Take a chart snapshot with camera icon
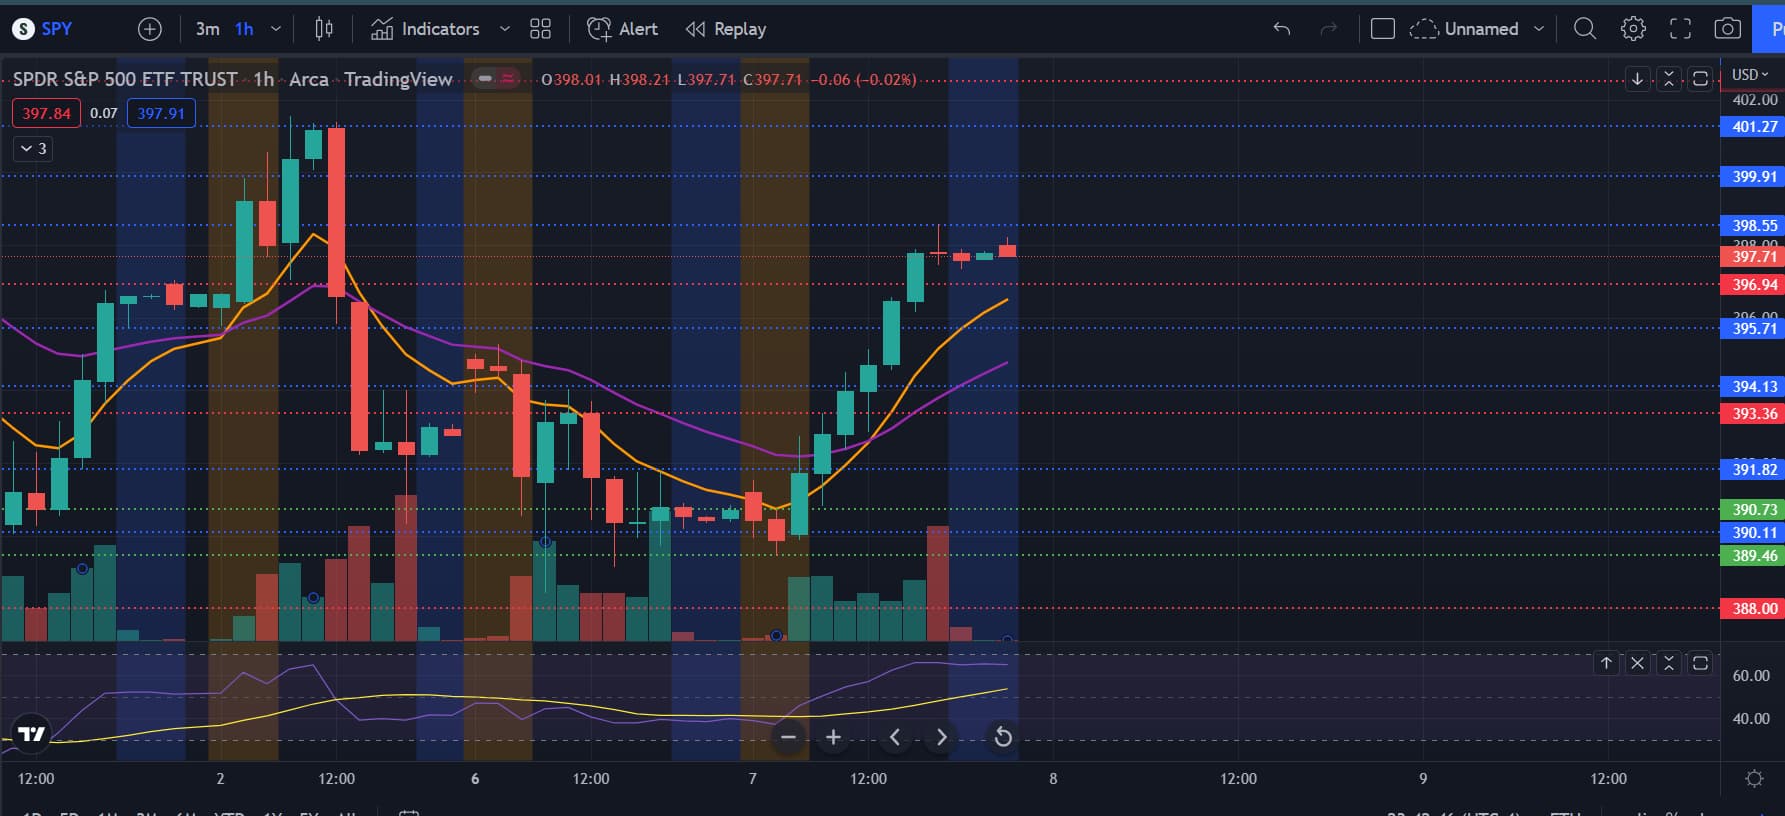Viewport: 1785px width, 816px height. [x=1727, y=29]
